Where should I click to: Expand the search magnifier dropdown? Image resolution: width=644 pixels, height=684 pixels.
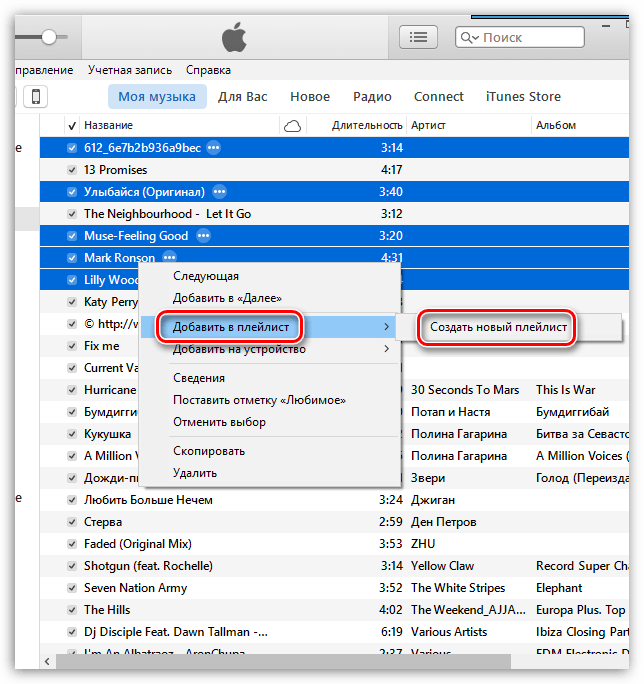469,38
